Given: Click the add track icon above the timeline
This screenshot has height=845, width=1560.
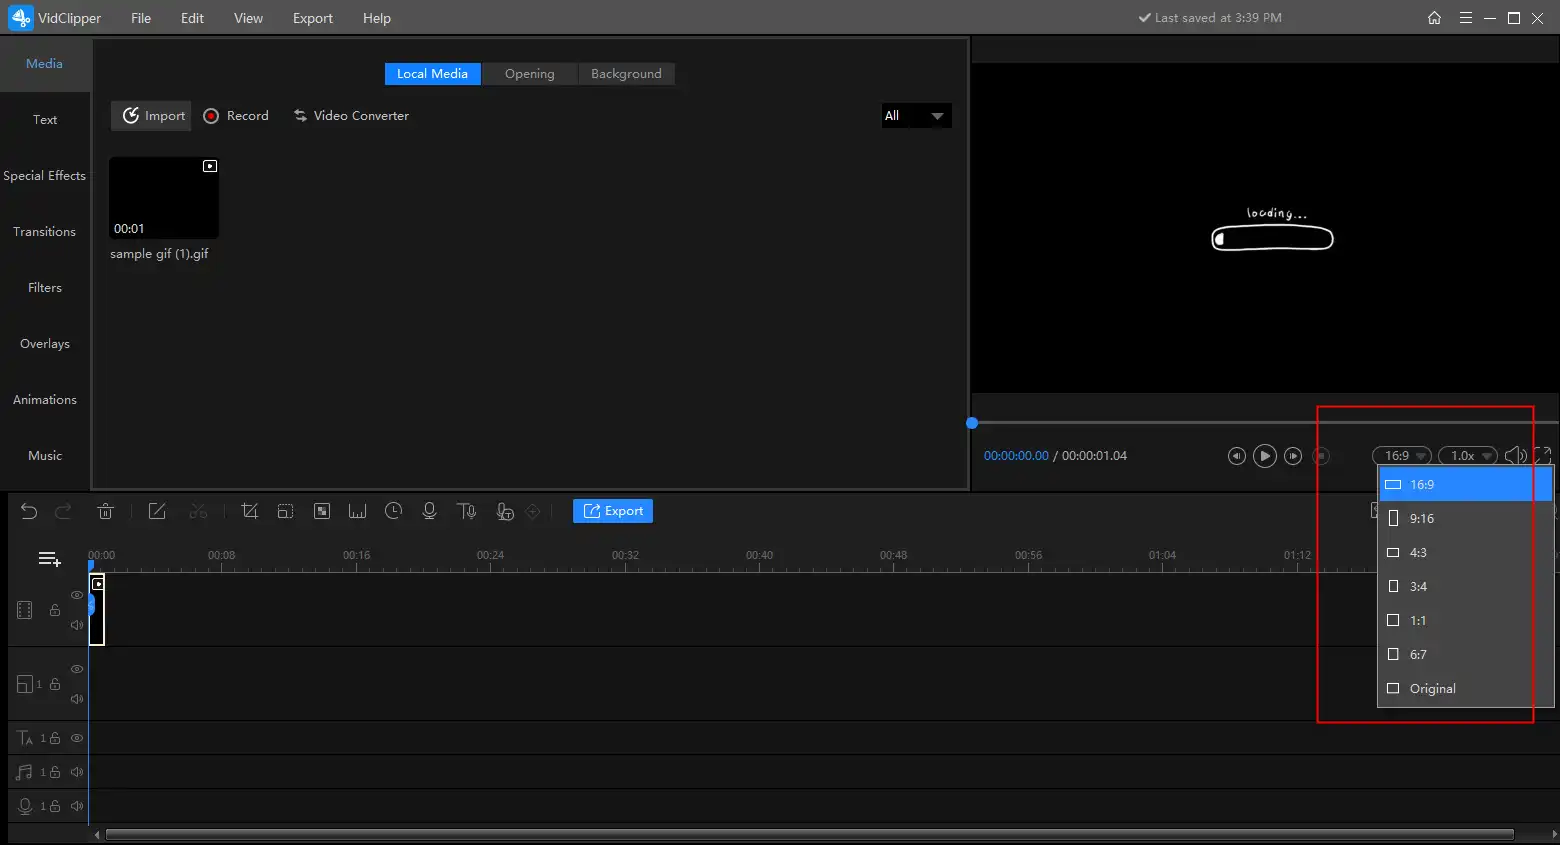Looking at the screenshot, I should pyautogui.click(x=49, y=559).
